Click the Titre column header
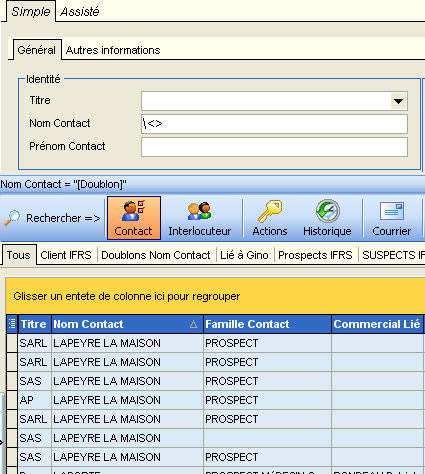This screenshot has height=474, width=425. pyautogui.click(x=35, y=324)
